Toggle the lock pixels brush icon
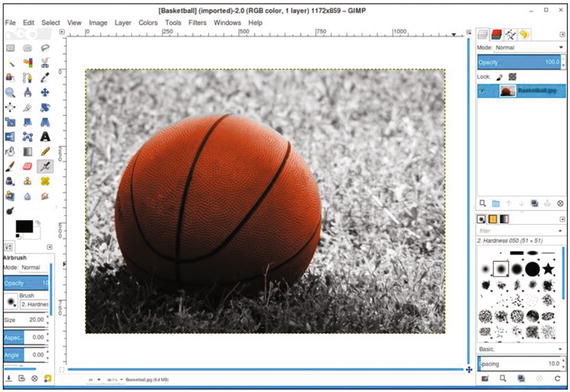The width and height of the screenshot is (570, 392). point(499,77)
